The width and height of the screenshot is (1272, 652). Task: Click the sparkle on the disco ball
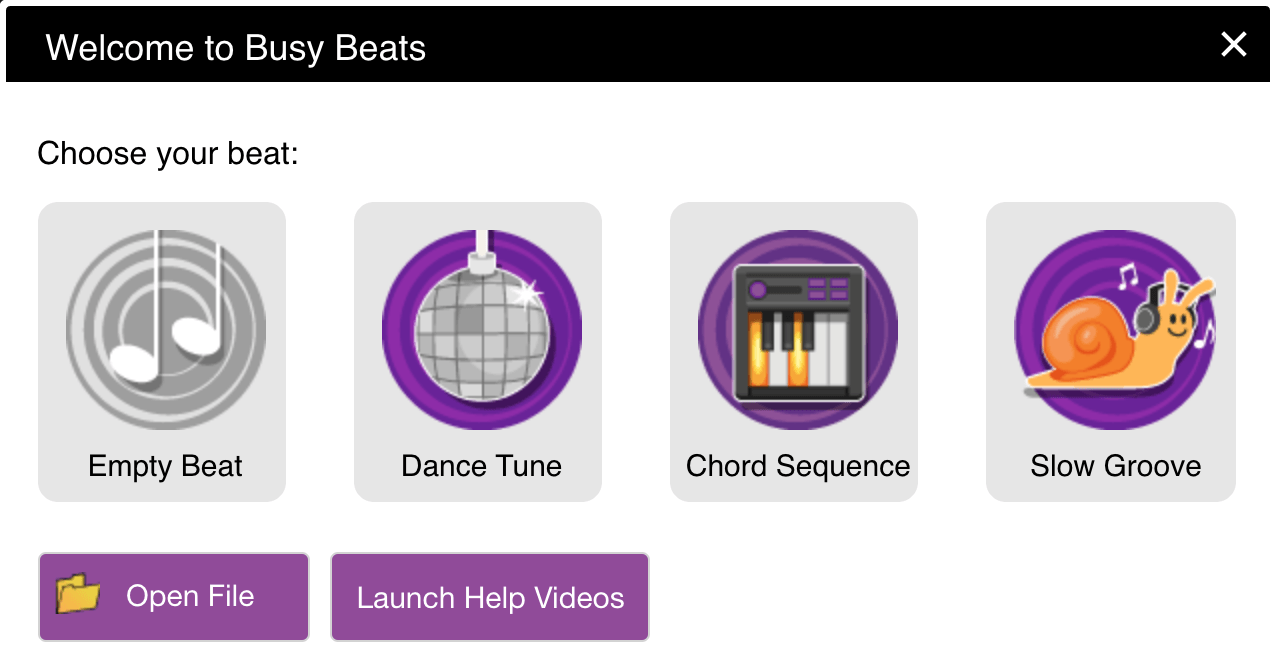(525, 294)
